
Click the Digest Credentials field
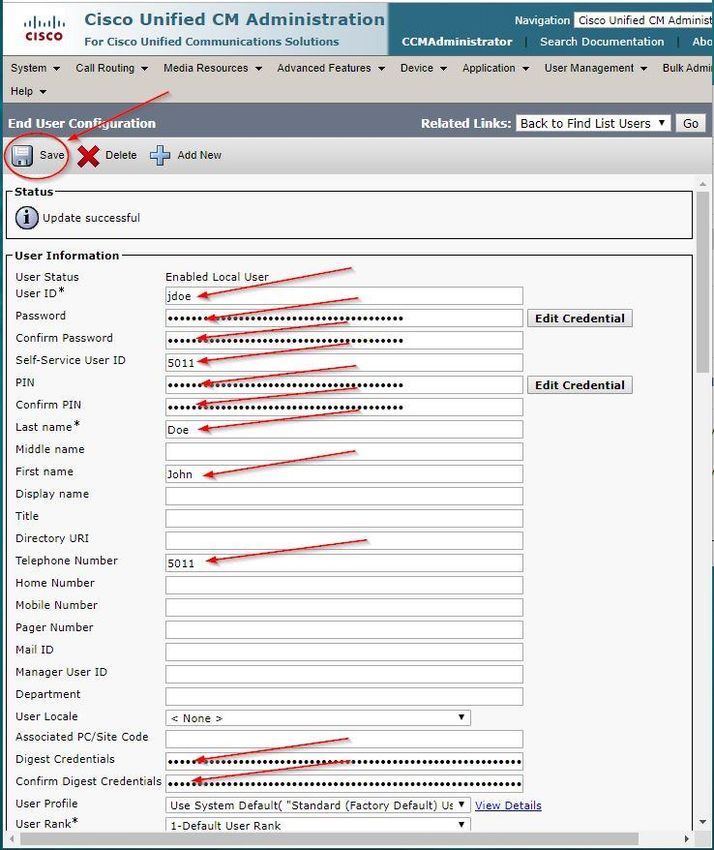[344, 761]
